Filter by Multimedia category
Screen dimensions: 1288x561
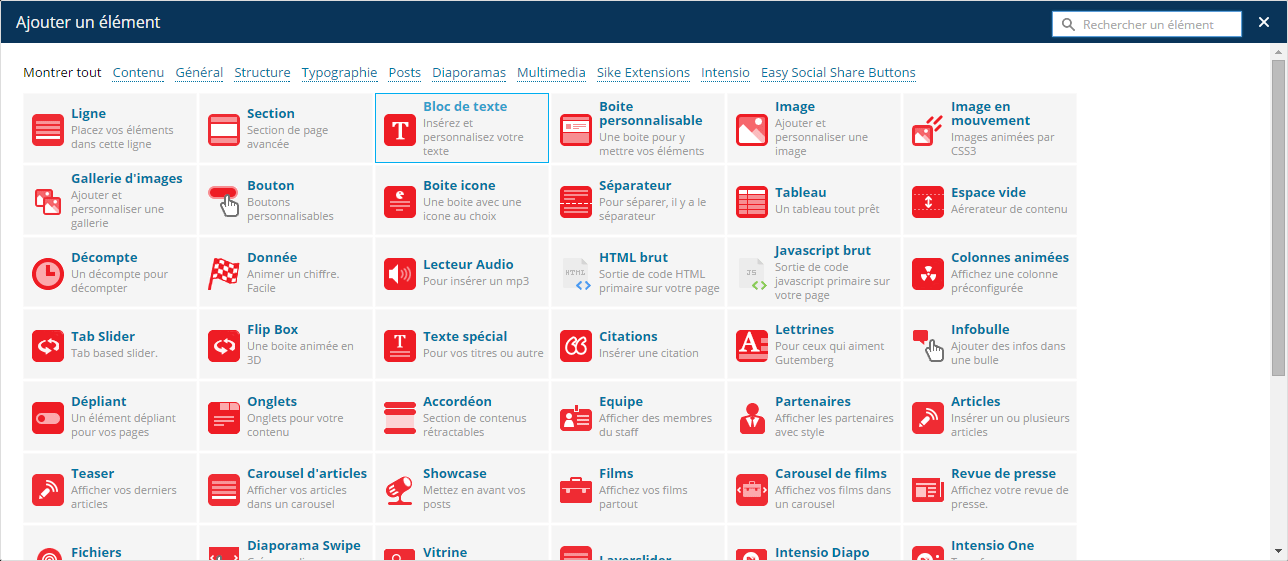coord(551,73)
